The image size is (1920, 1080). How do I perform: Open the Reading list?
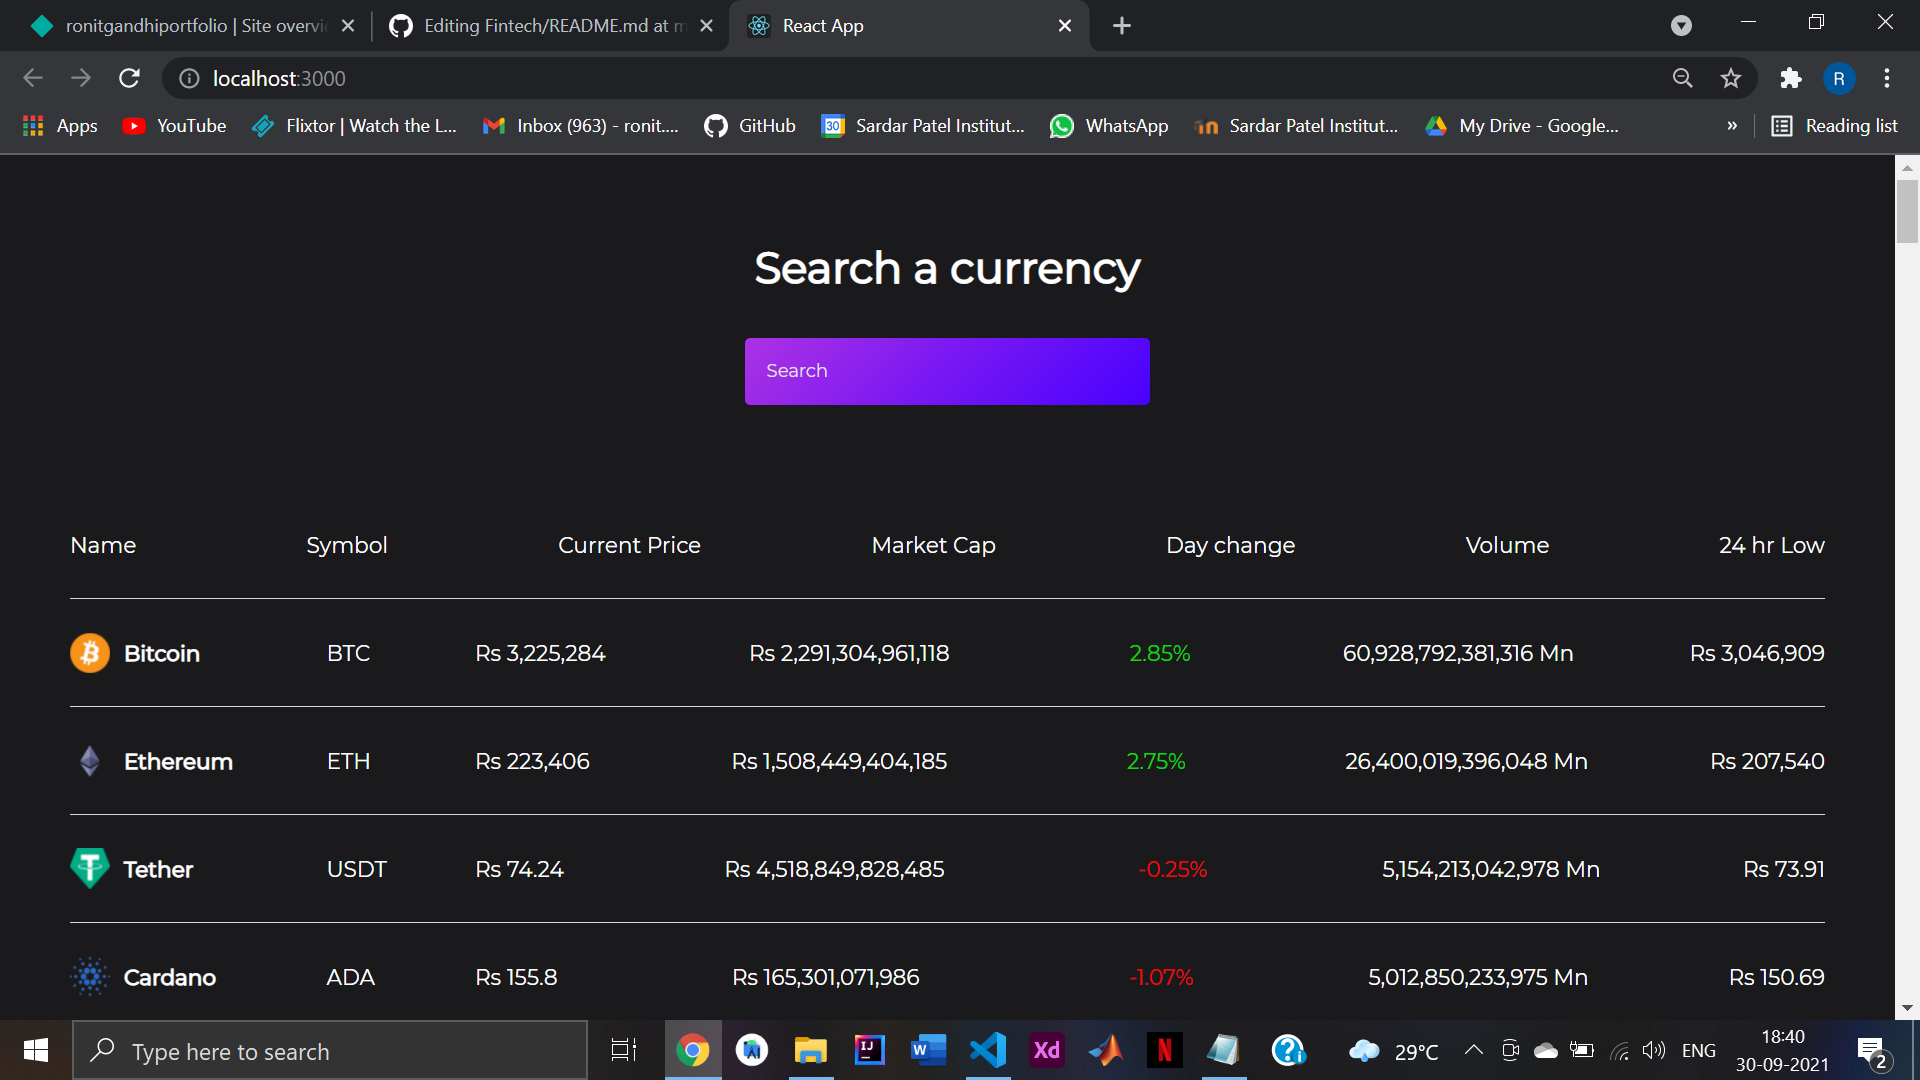(x=1835, y=126)
